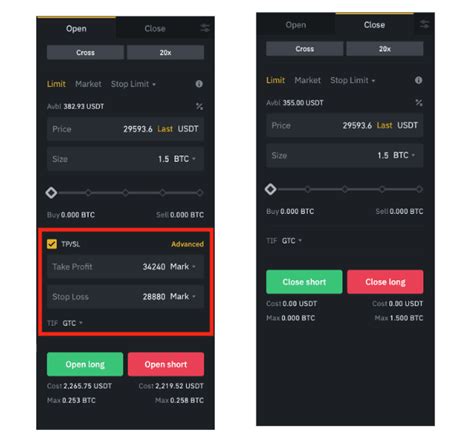The height and width of the screenshot is (439, 474).
Task: Open Stop Loss Mark price dropdown
Action: click(x=183, y=296)
